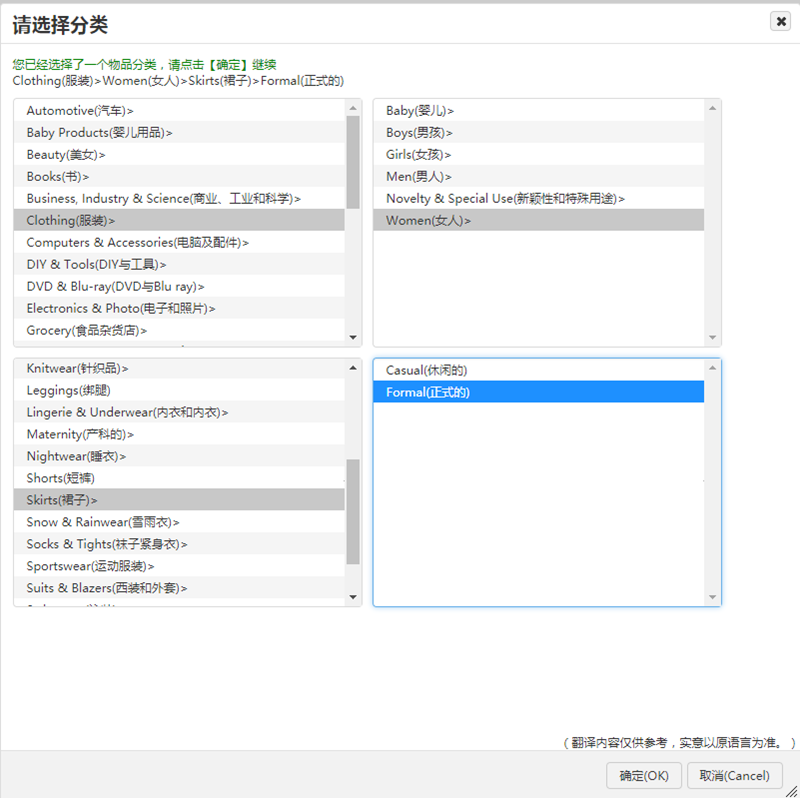
Task: Click down arrow of third list scrollbar
Action: pyautogui.click(x=353, y=597)
